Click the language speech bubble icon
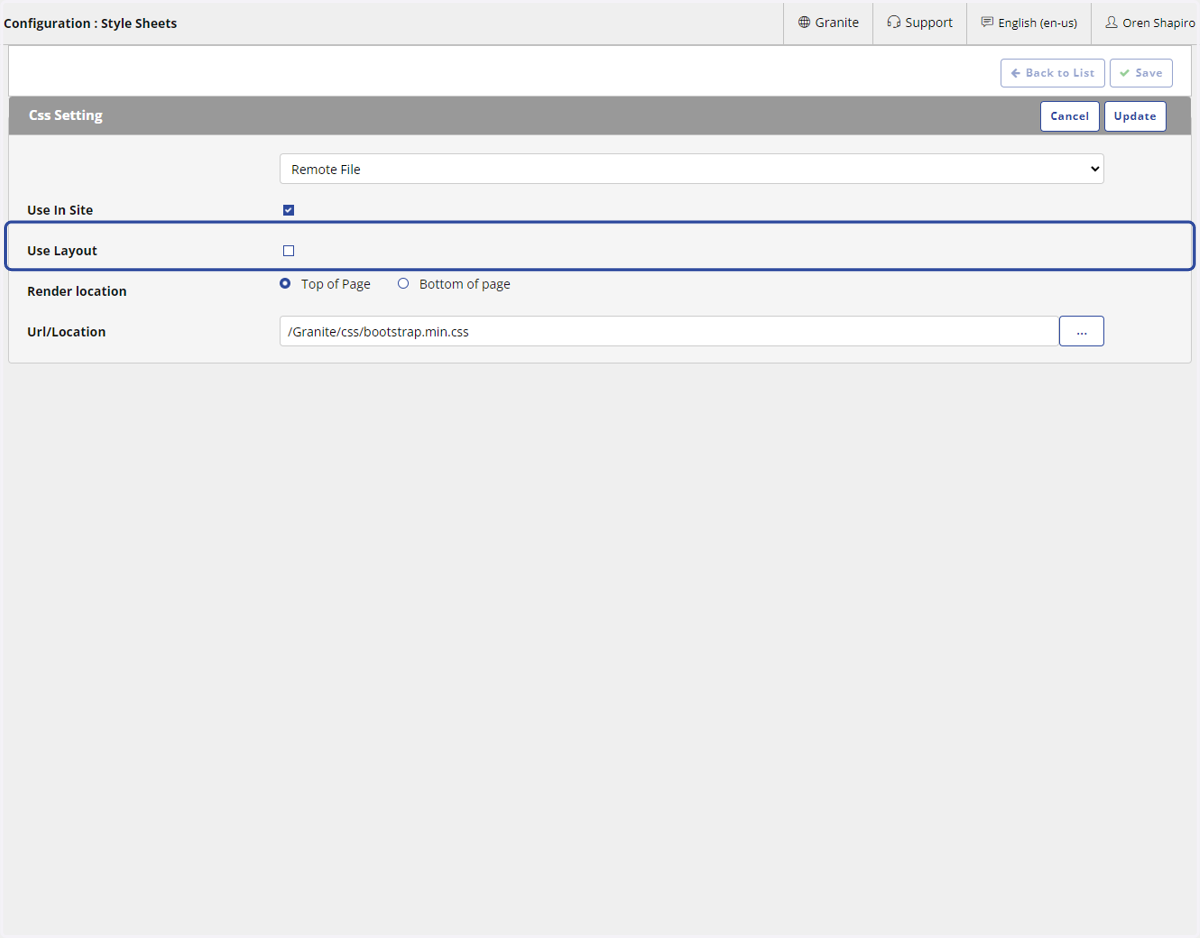The image size is (1200, 938). (x=987, y=23)
